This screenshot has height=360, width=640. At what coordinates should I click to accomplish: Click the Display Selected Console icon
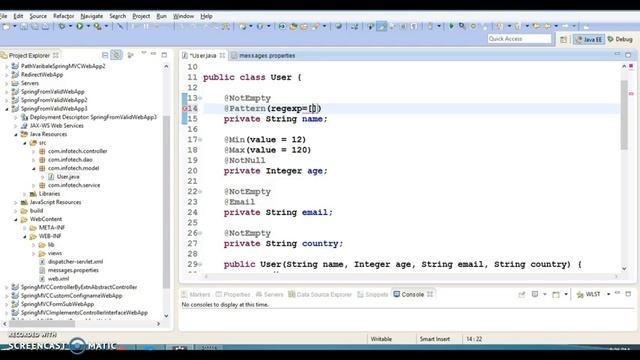coord(535,294)
